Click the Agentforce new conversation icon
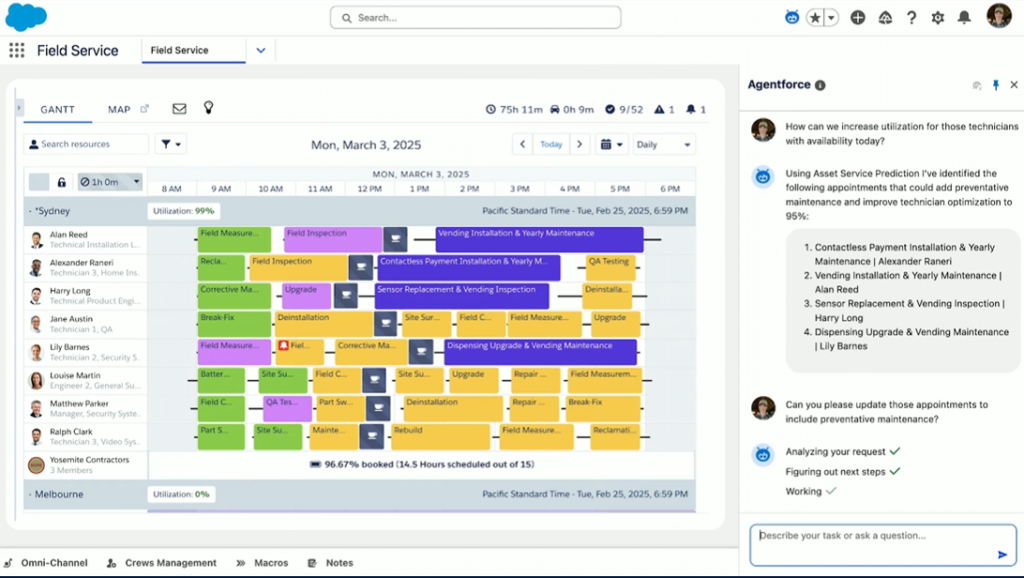The image size is (1024, 578). (977, 85)
